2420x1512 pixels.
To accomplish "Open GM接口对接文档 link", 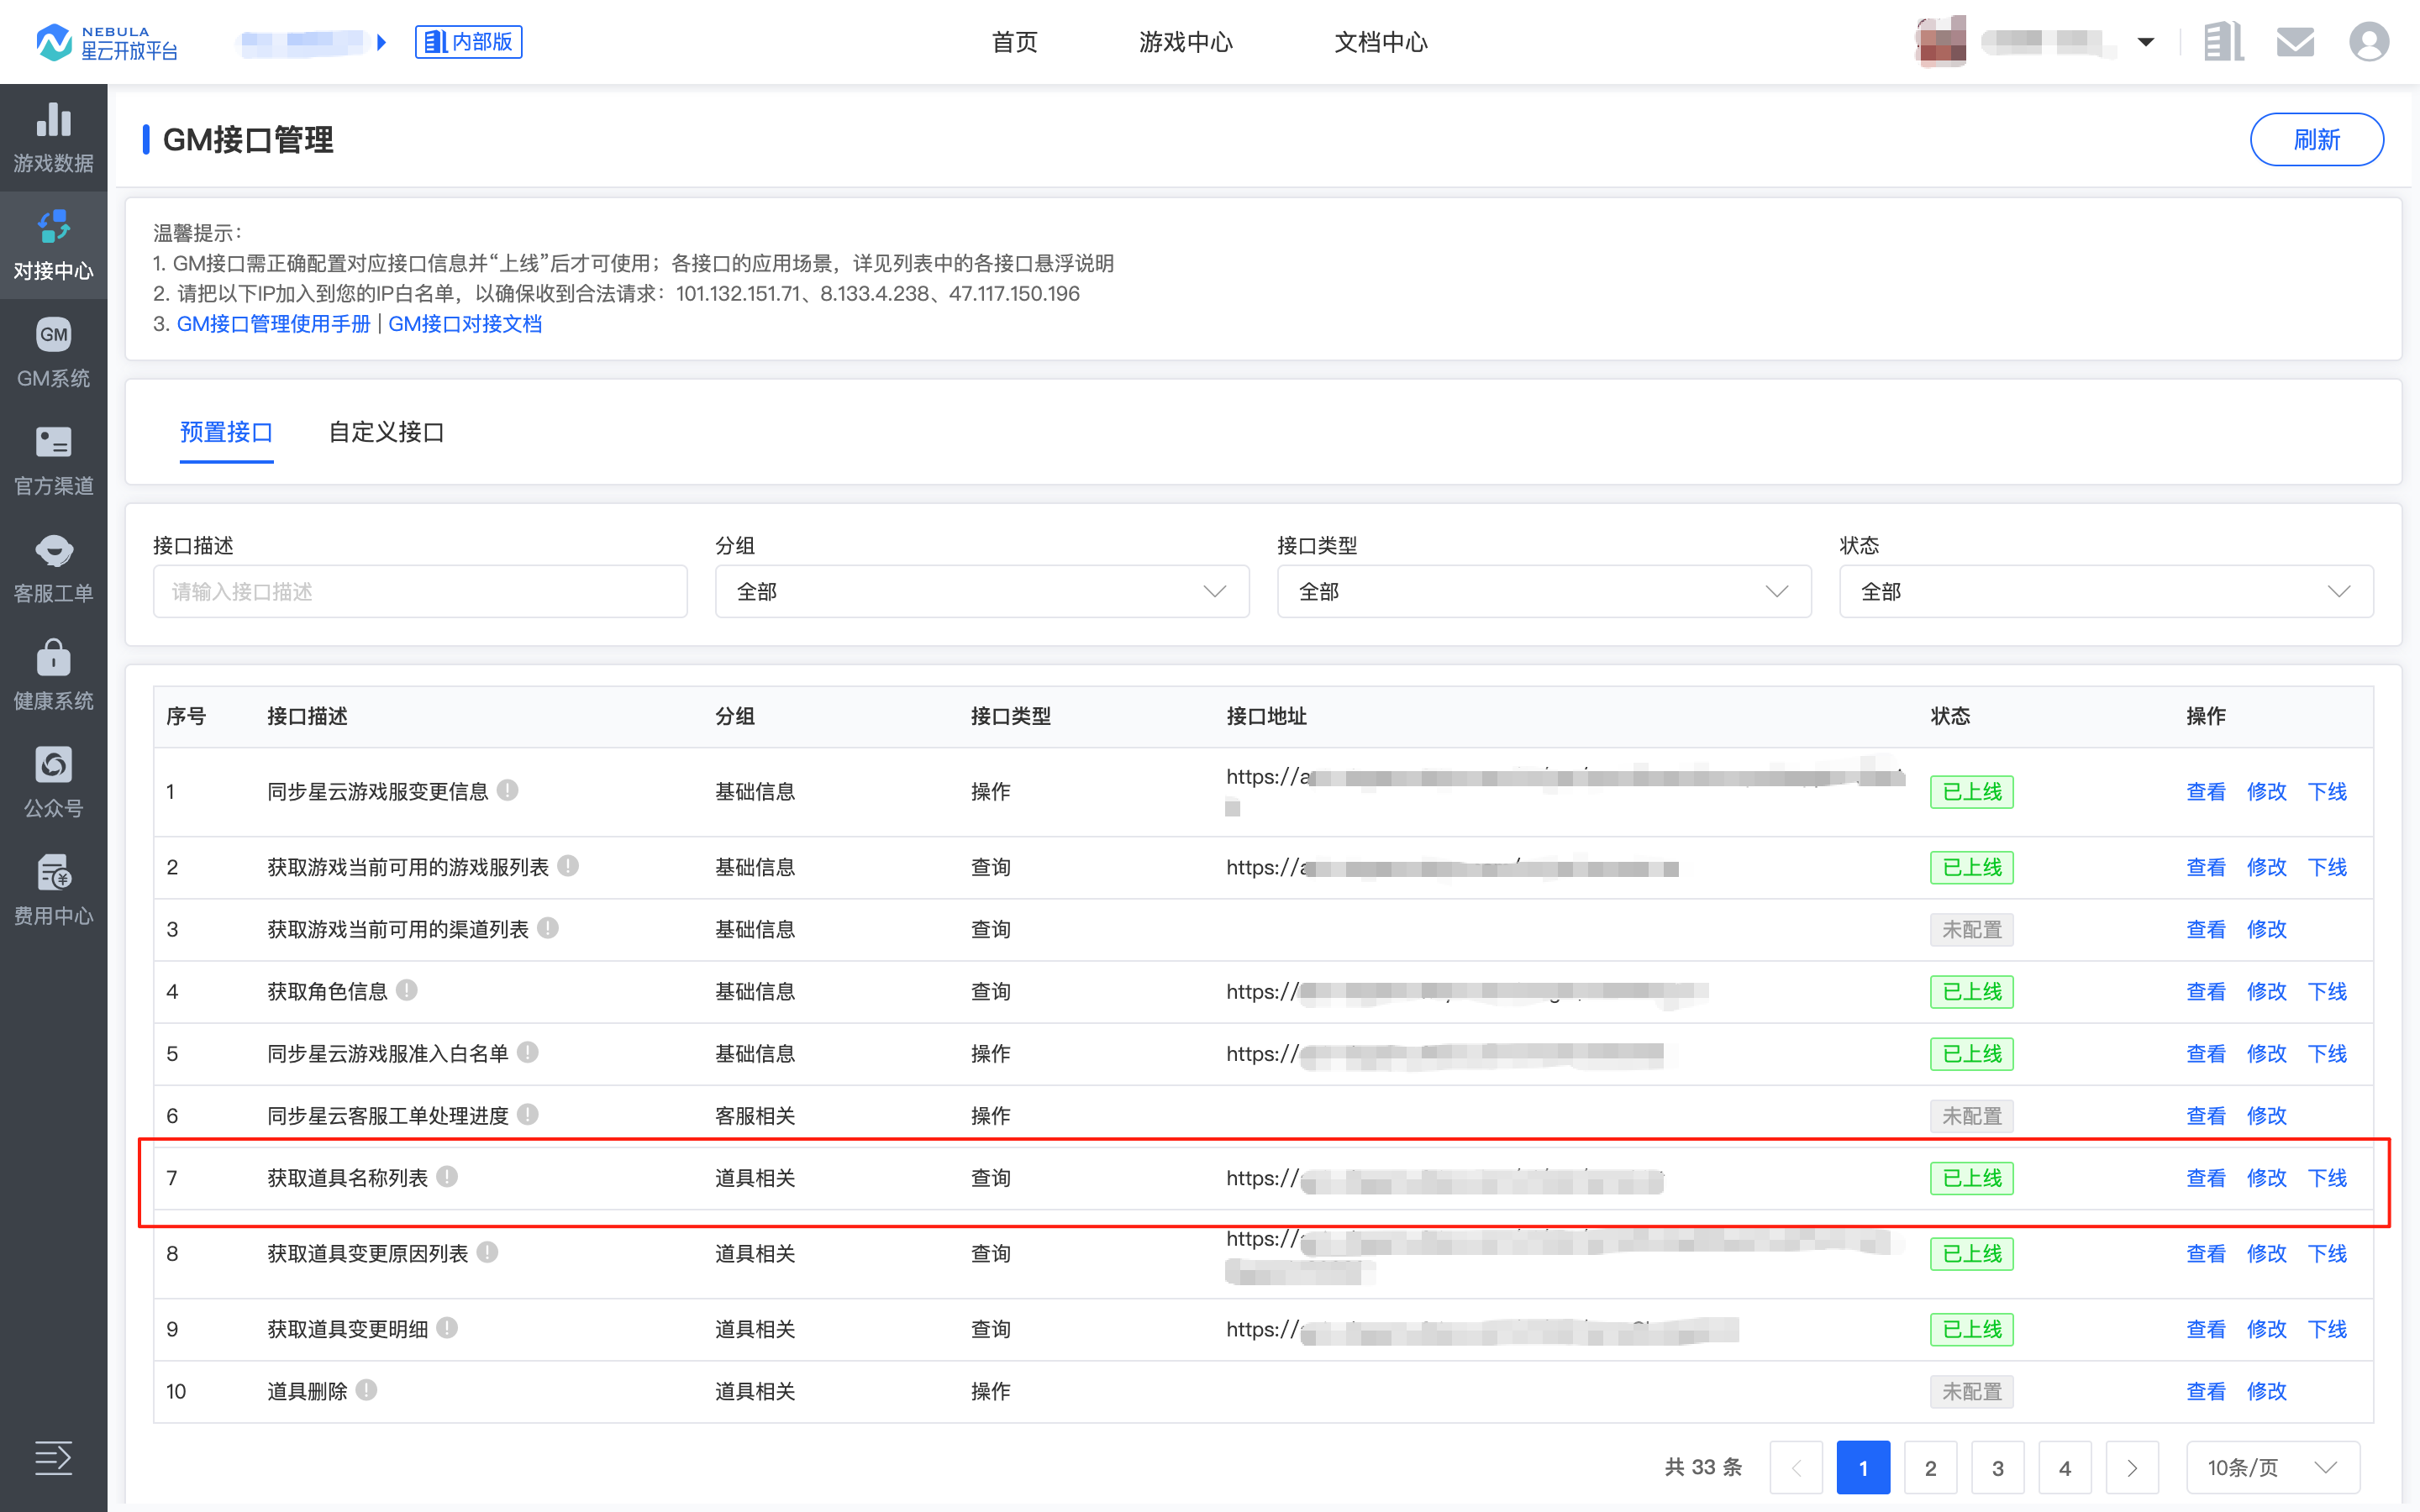I will (465, 324).
